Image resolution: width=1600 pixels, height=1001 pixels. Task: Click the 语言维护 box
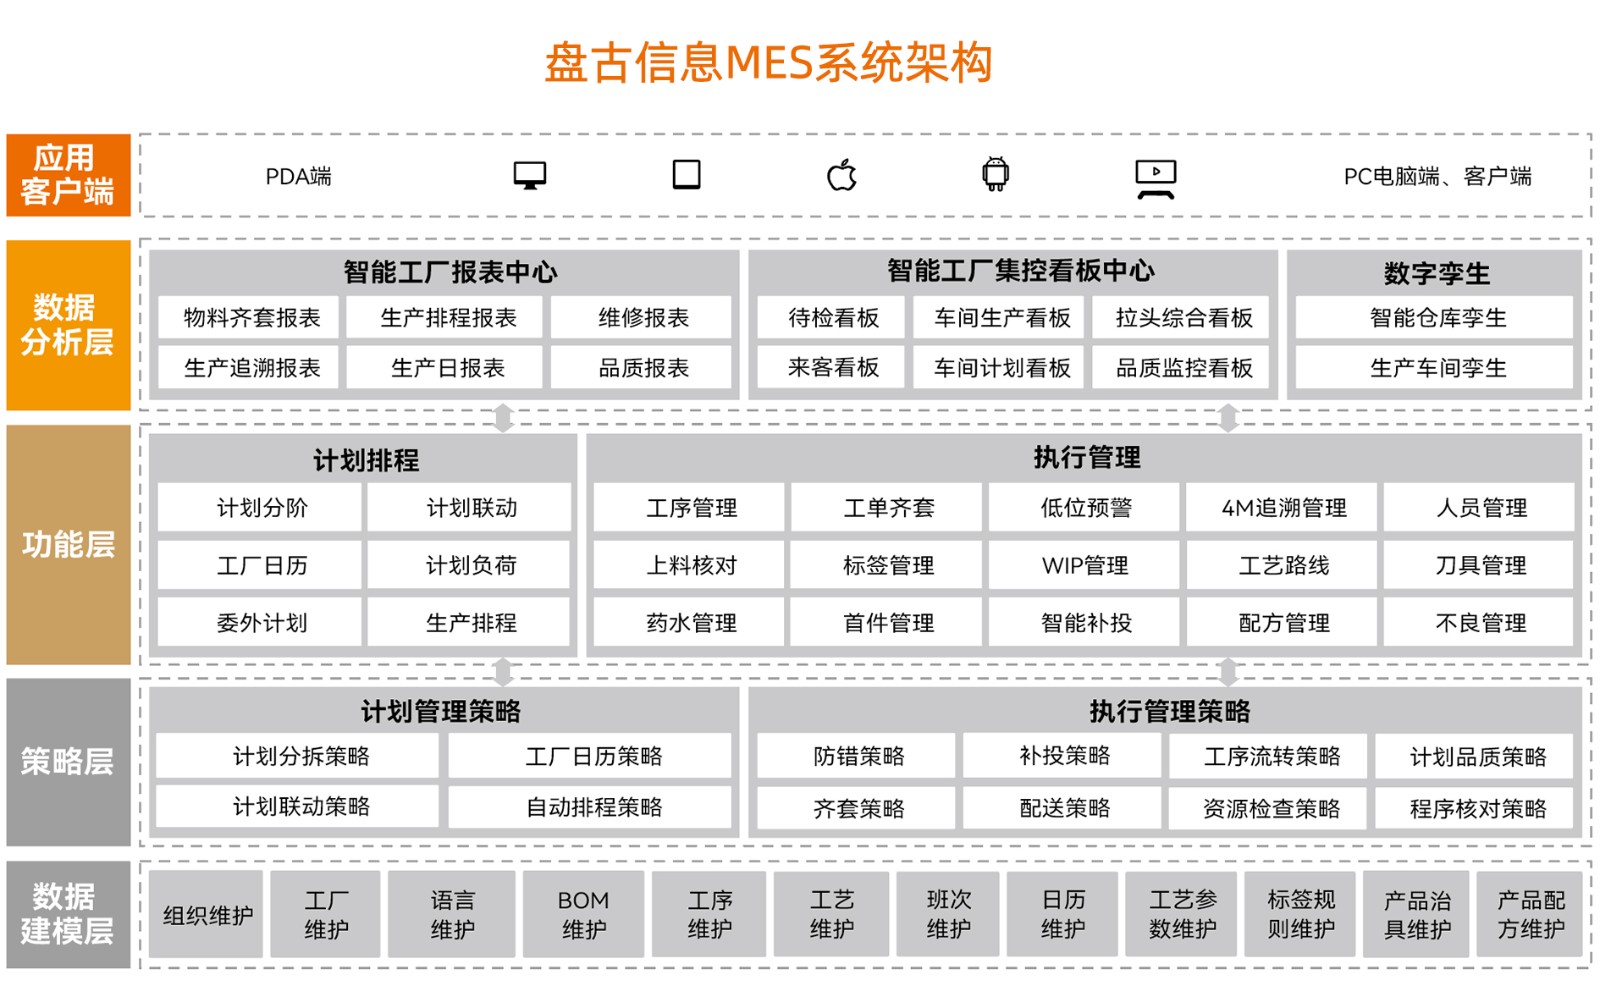452,915
